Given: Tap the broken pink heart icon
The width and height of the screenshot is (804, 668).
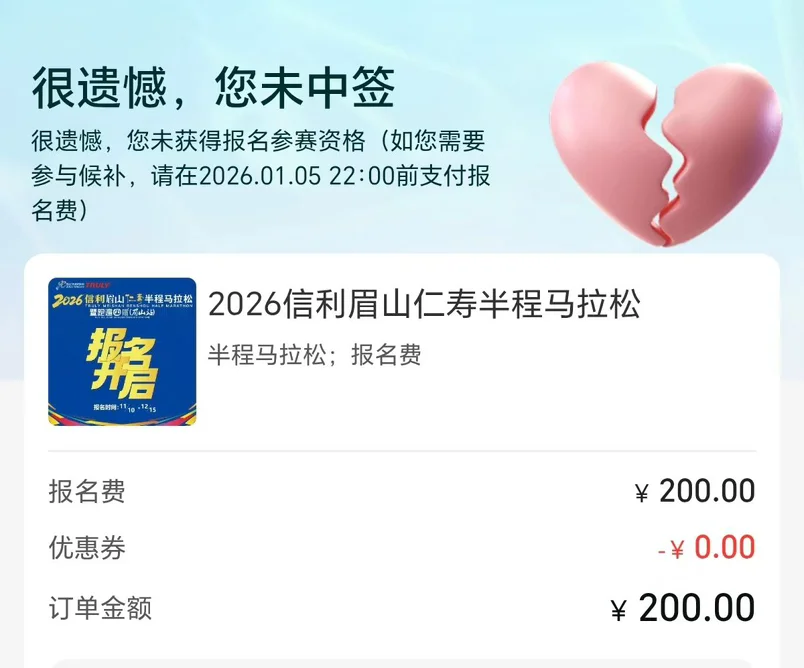Looking at the screenshot, I should pos(666,154).
